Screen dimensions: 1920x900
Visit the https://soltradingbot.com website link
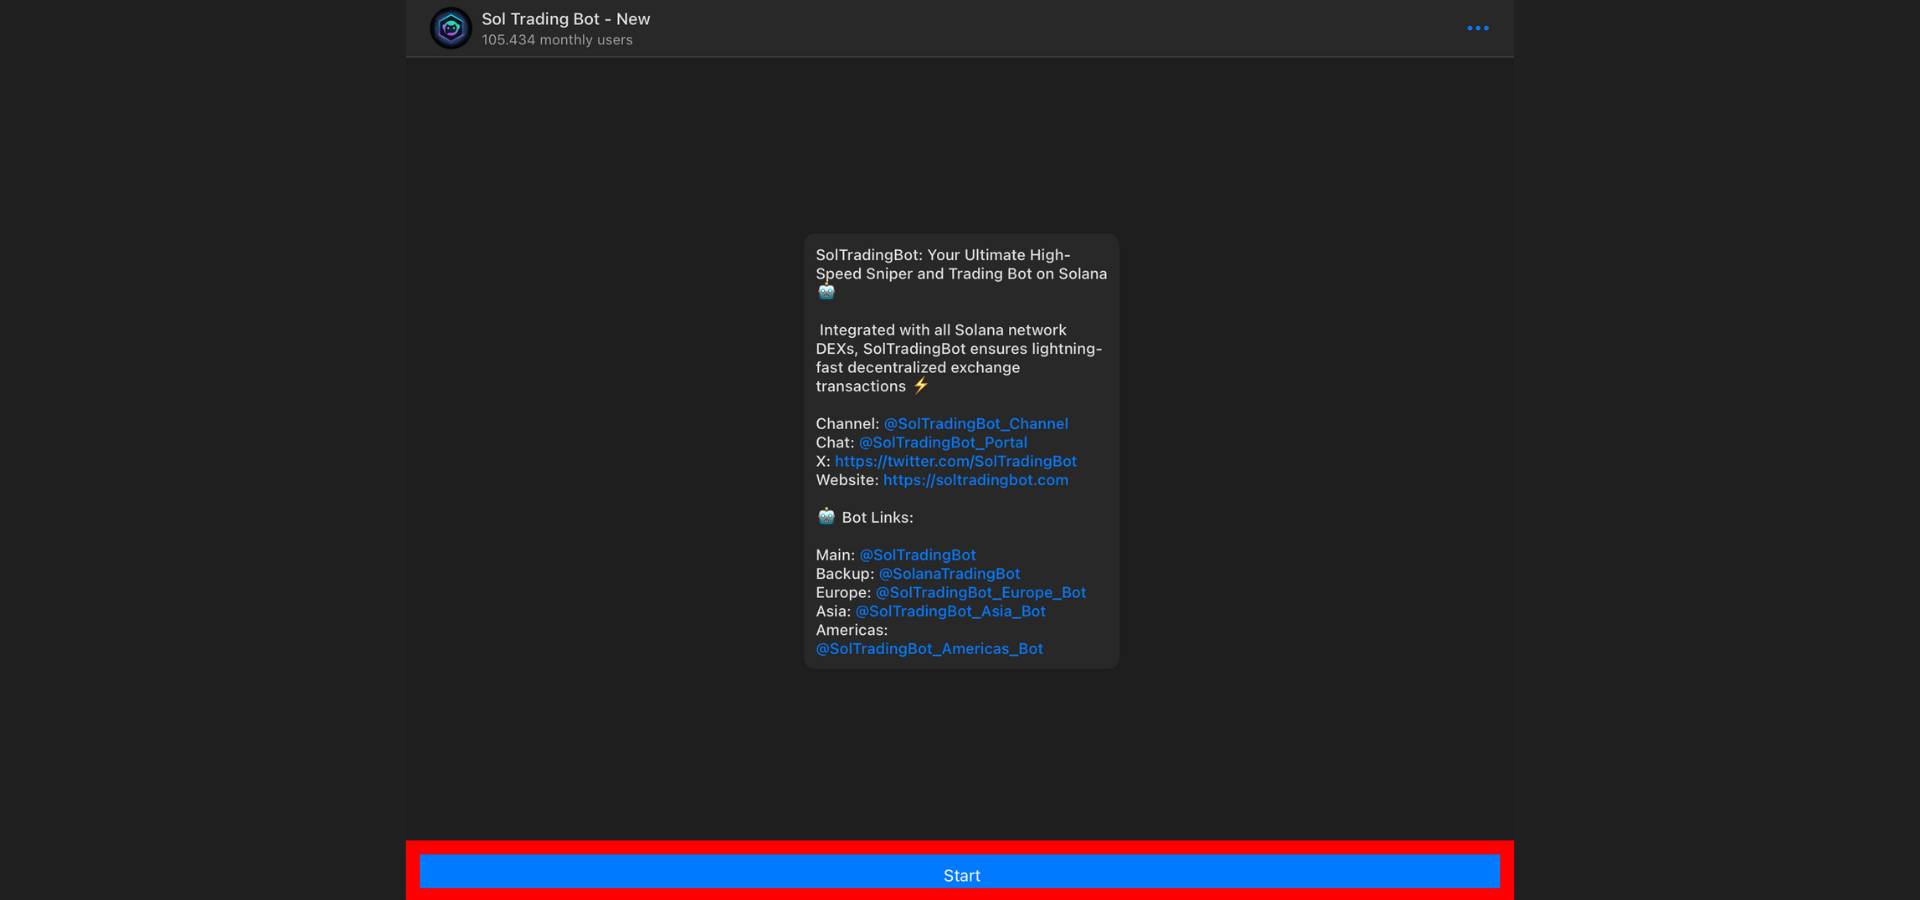coord(975,480)
